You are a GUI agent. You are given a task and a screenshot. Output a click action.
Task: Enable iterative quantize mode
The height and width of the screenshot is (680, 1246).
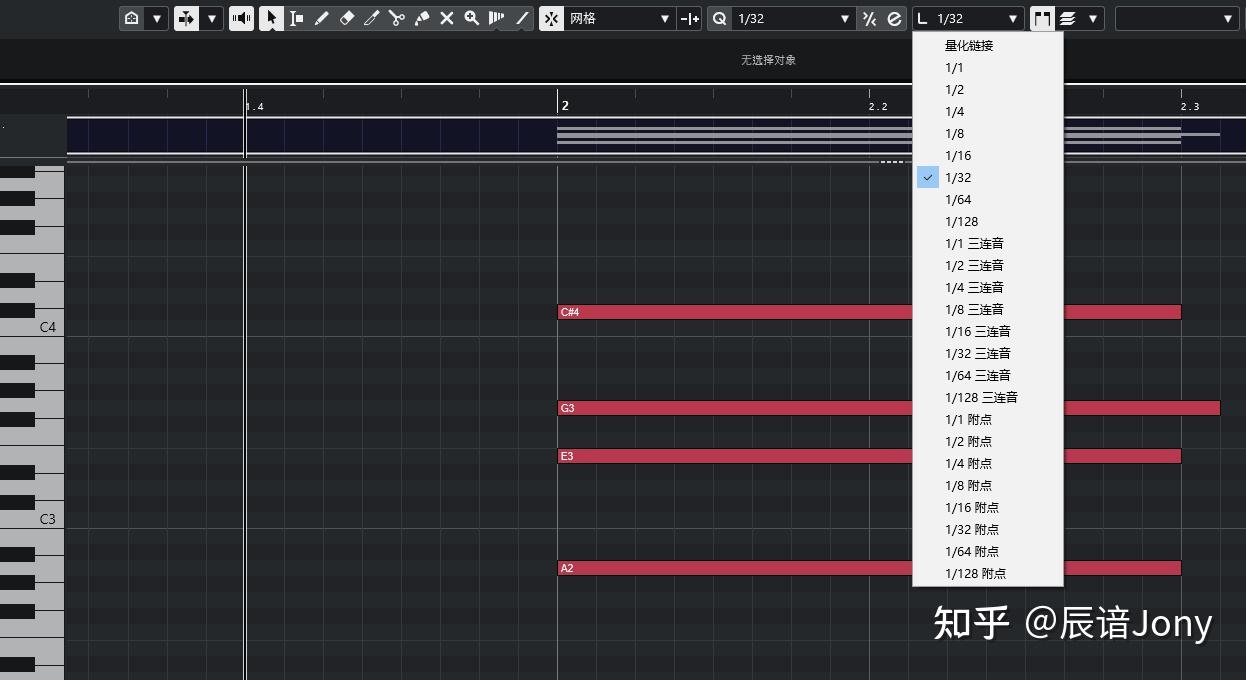869,18
